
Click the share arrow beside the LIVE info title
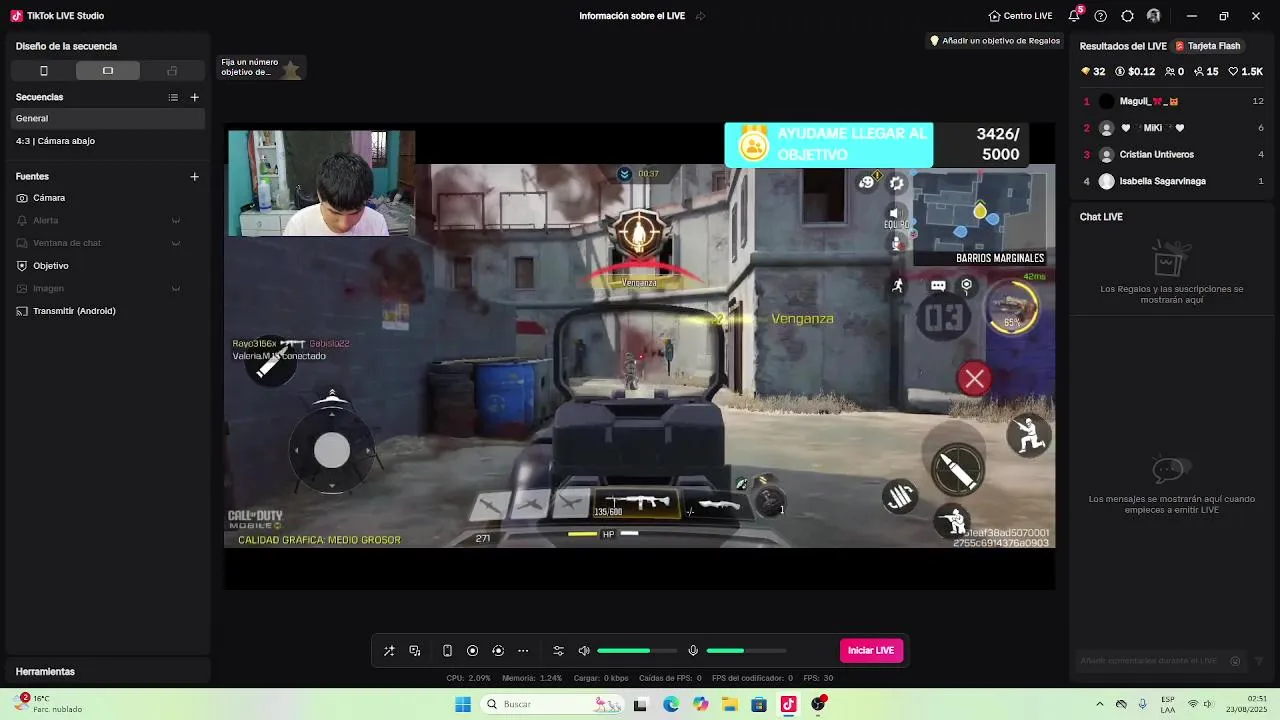tap(701, 16)
